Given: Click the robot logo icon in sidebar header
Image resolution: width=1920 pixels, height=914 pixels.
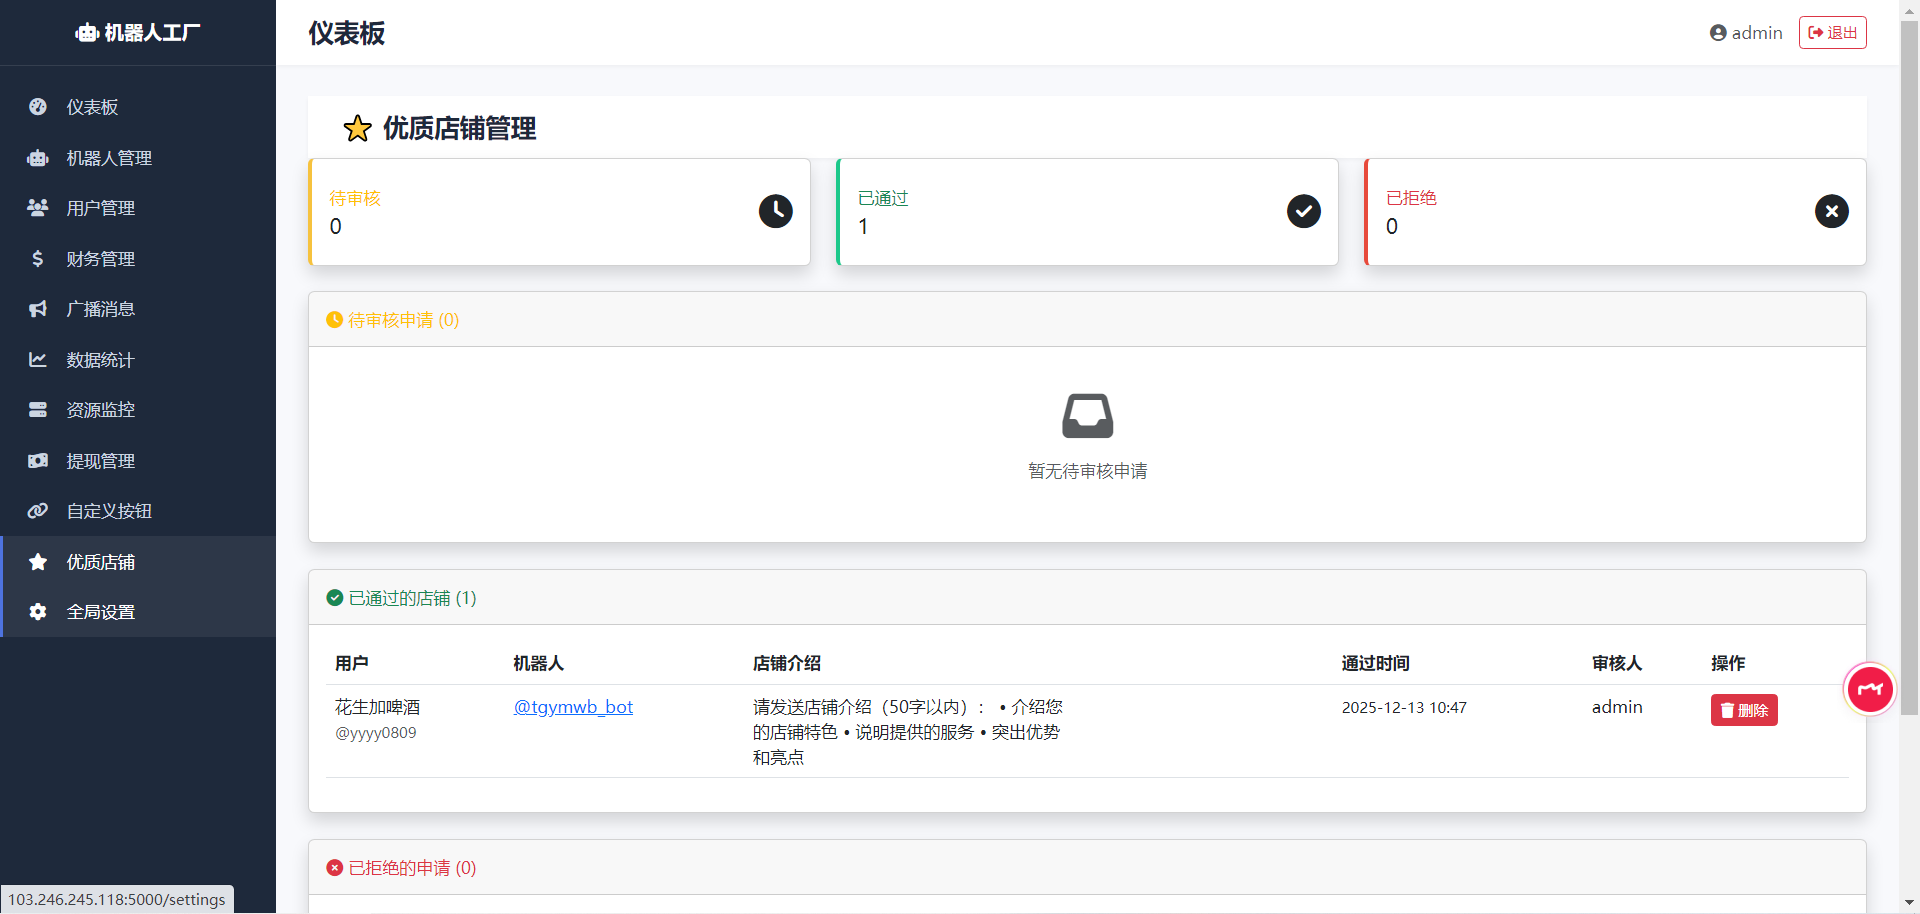Looking at the screenshot, I should tap(87, 33).
